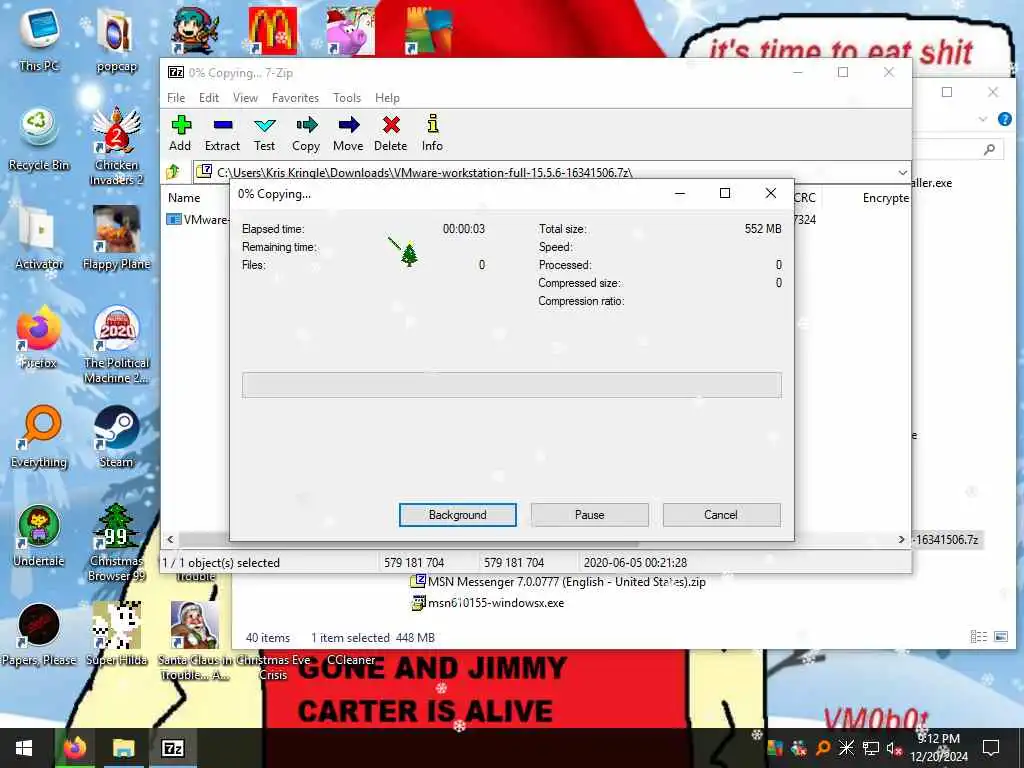The image size is (1024, 768).
Task: Open The Political Machine 2020 shortcut
Action: tap(116, 345)
